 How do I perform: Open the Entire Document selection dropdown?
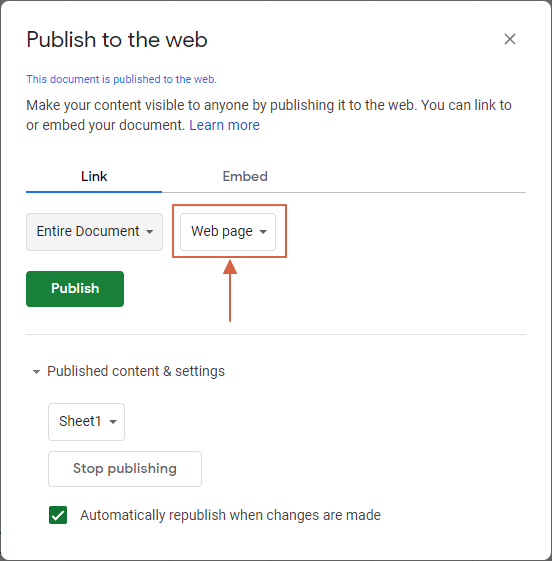tap(94, 232)
